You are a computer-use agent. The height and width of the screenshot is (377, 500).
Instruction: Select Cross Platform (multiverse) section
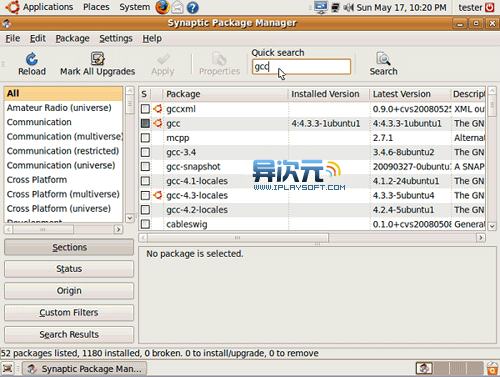click(x=63, y=194)
